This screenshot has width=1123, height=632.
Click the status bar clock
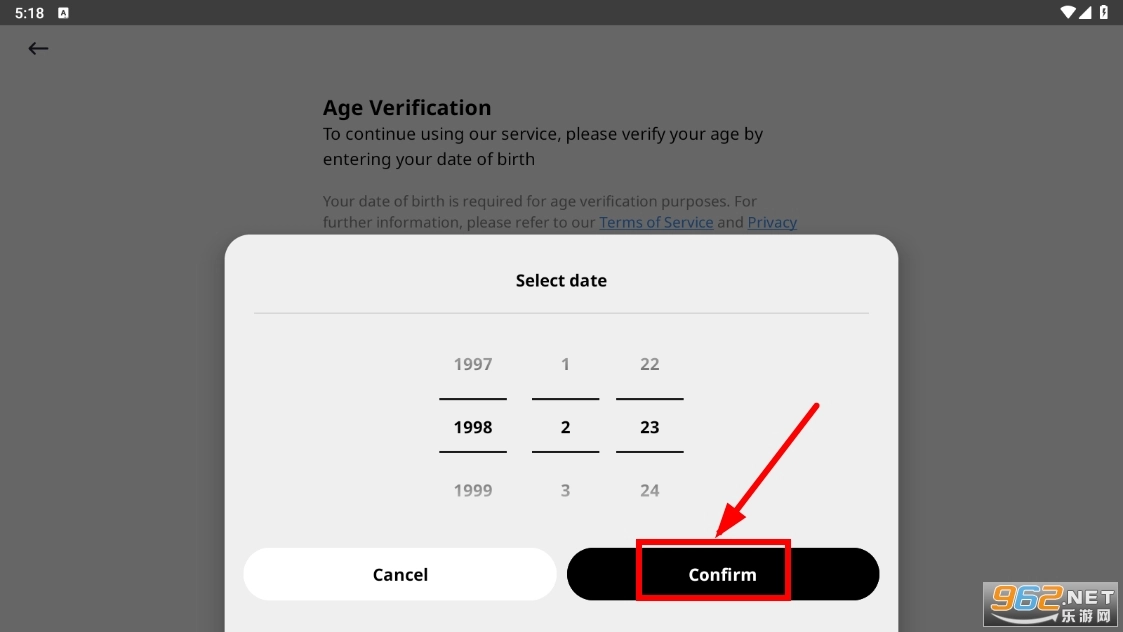pos(29,13)
